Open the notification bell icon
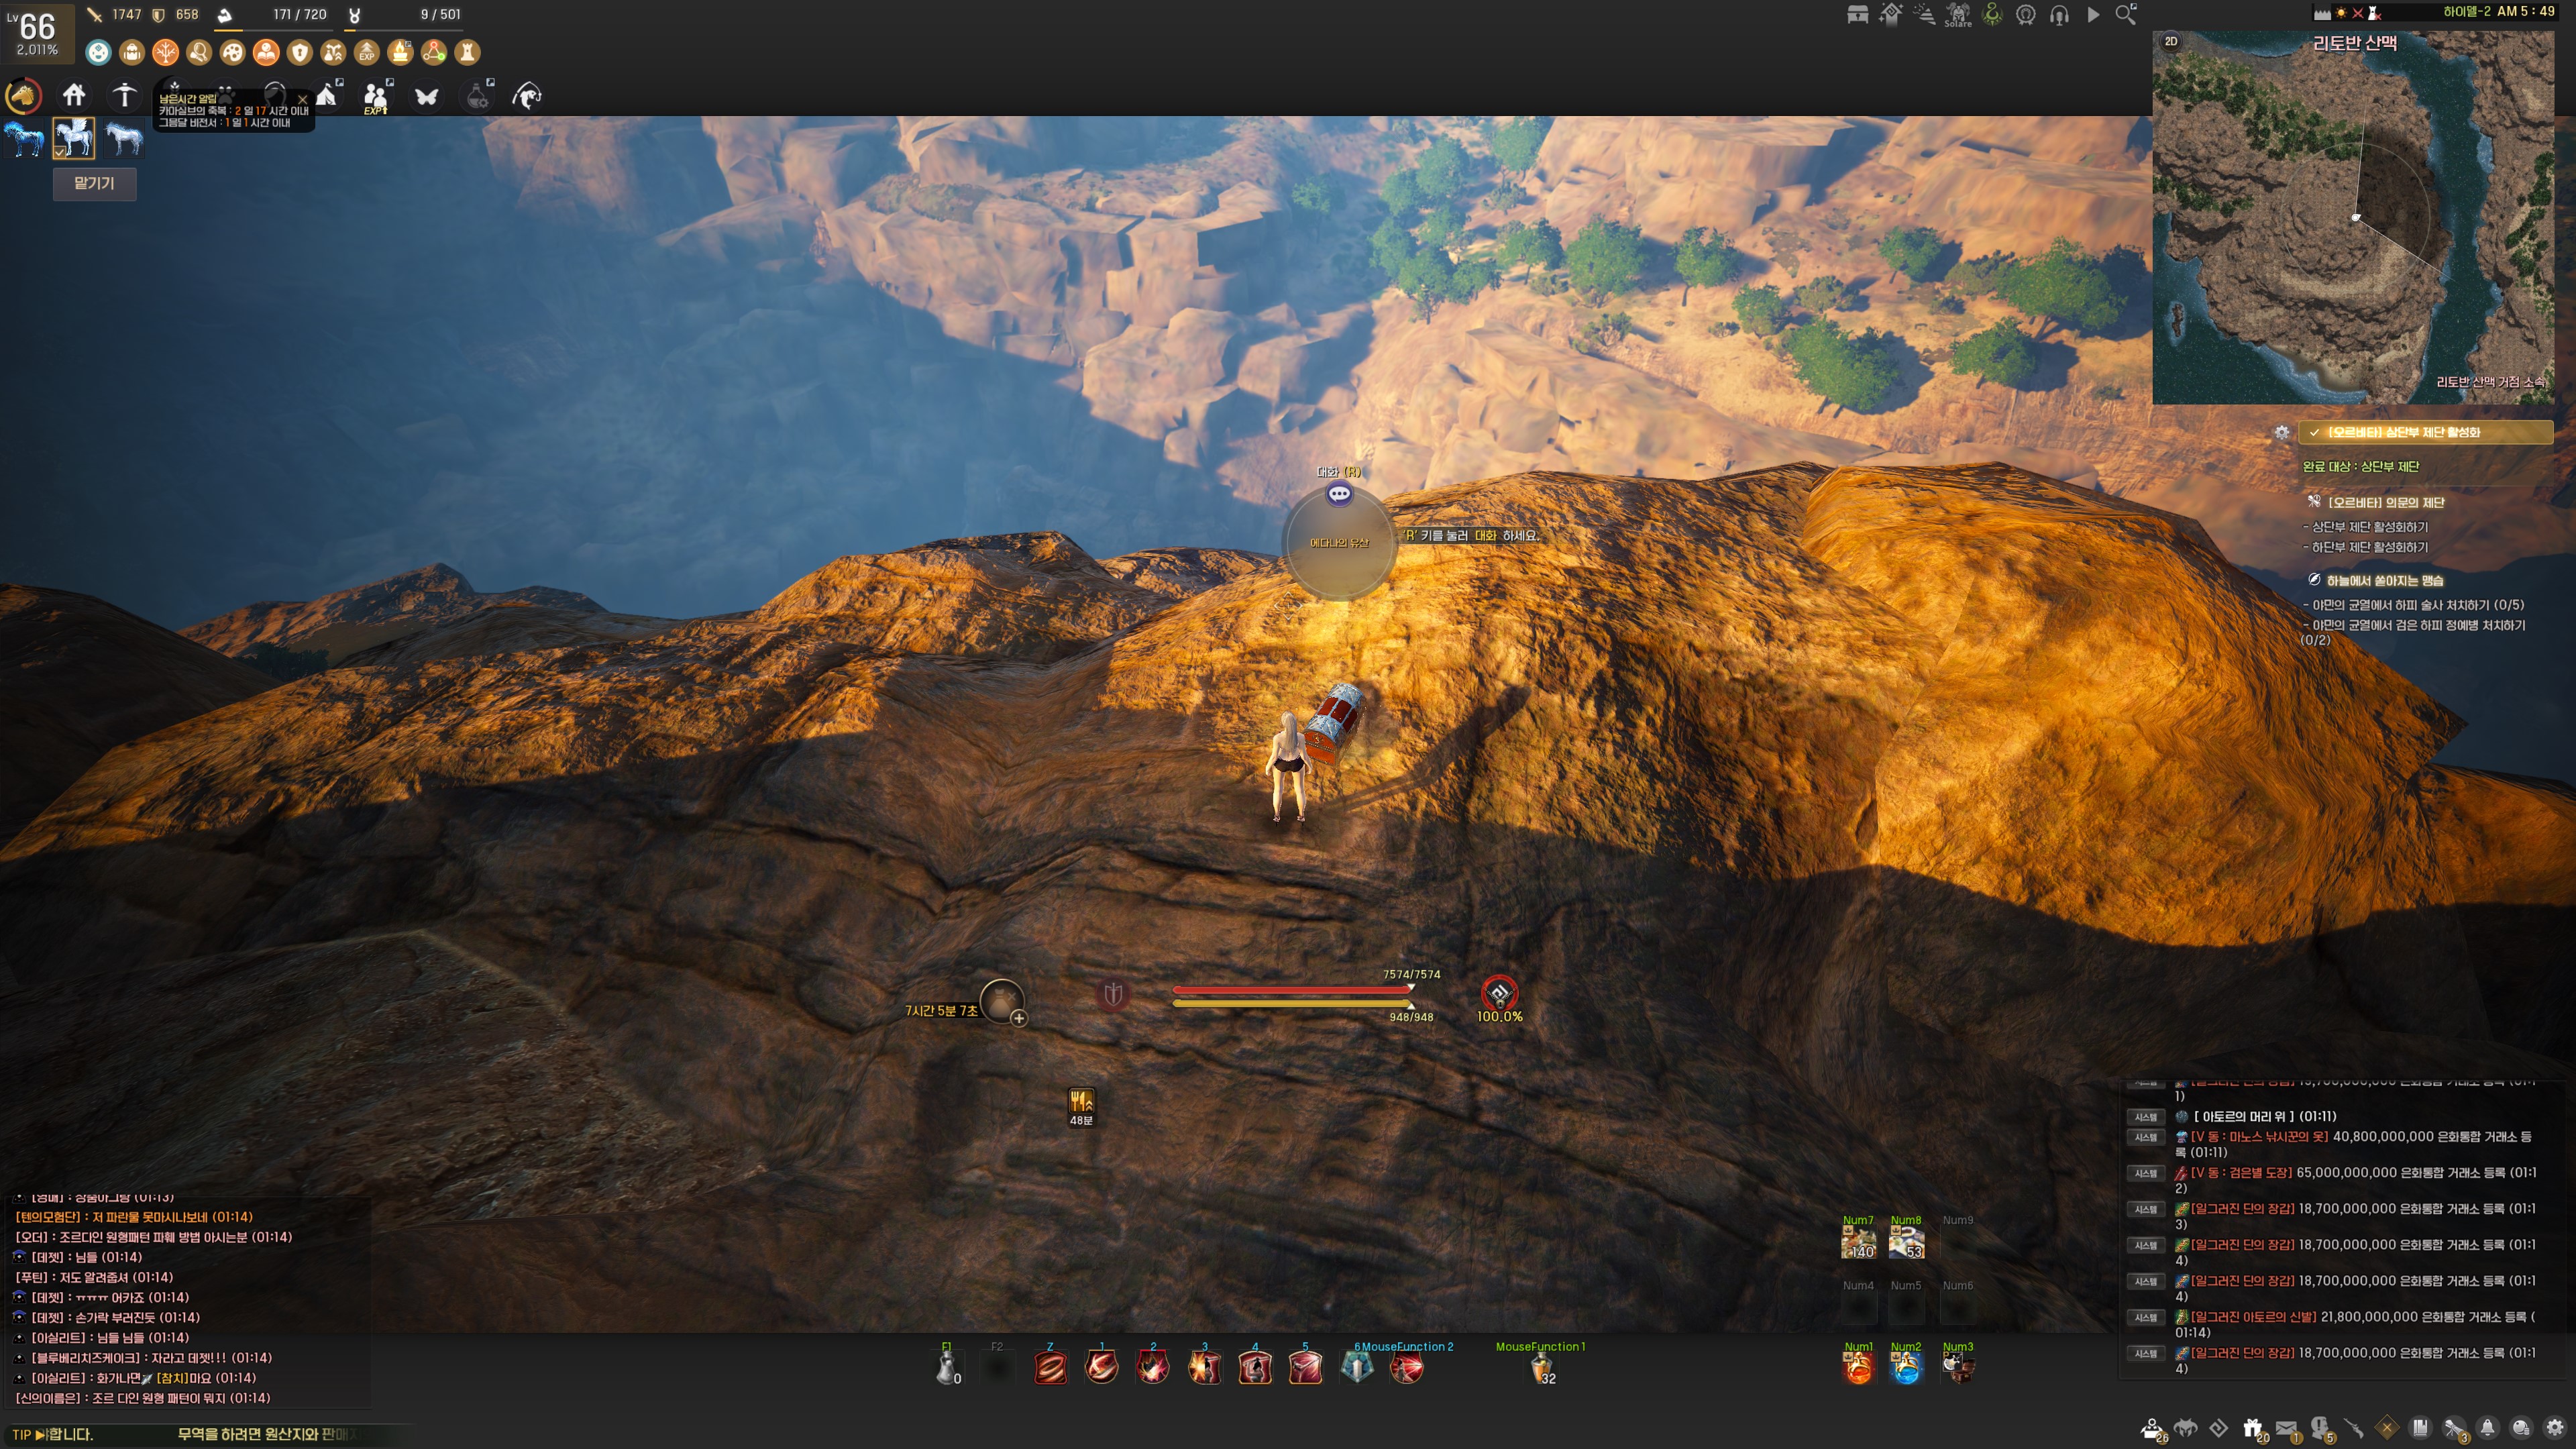The image size is (2576, 1449). pyautogui.click(x=2488, y=1428)
